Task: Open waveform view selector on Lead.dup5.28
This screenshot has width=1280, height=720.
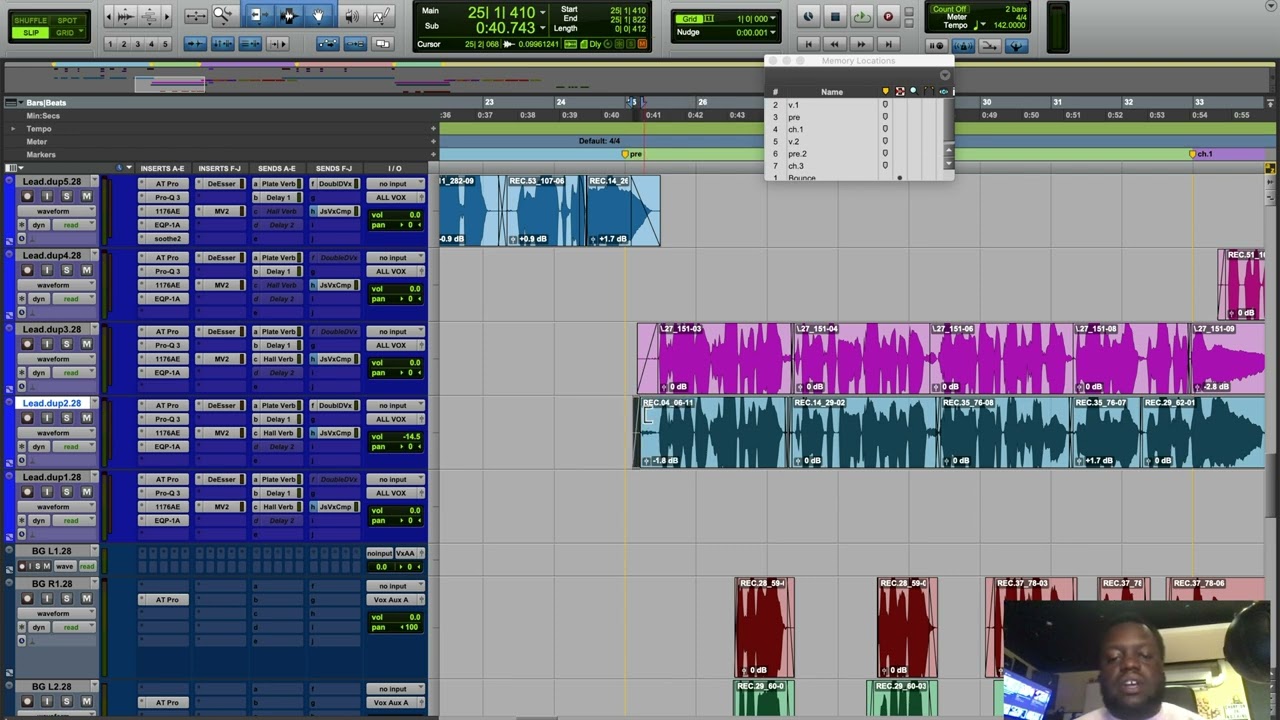Action: [59, 211]
